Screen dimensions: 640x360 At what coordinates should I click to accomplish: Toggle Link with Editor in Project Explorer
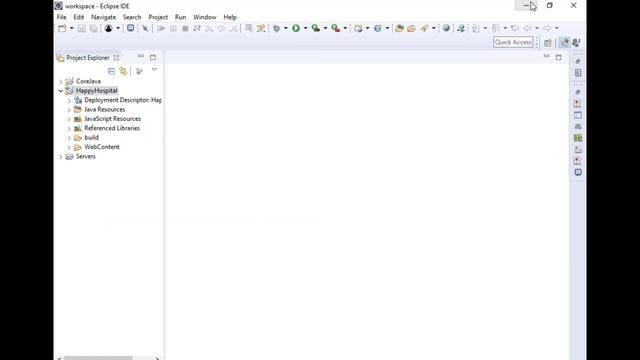pos(123,71)
